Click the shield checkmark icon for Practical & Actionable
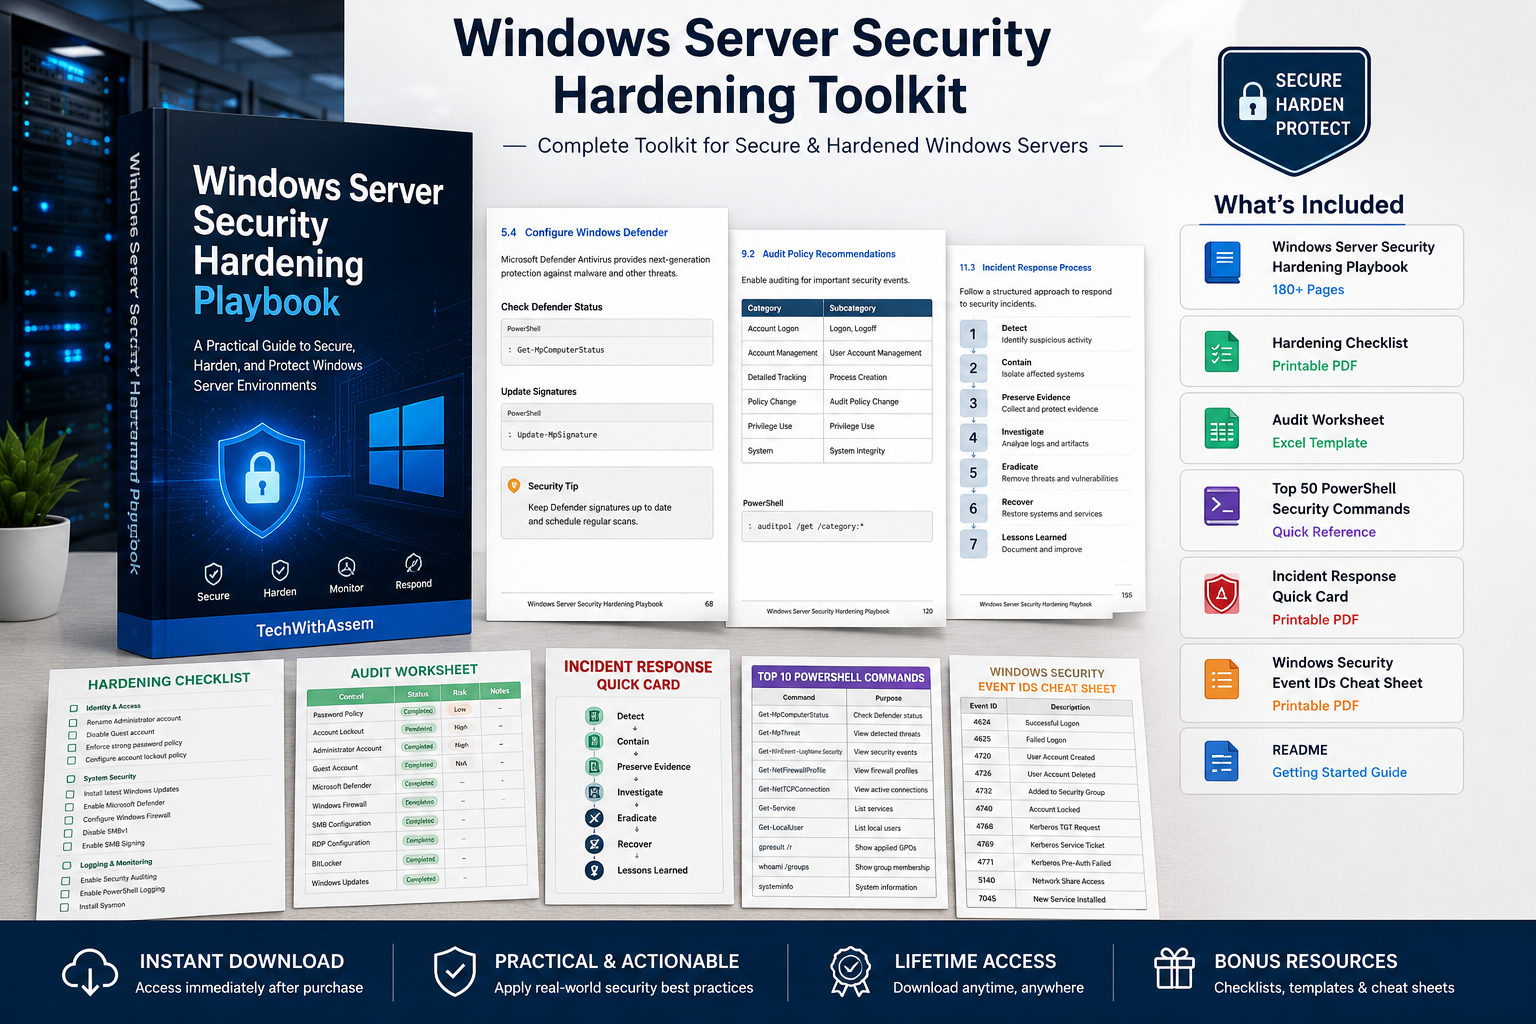Viewport: 1536px width, 1024px height. pyautogui.click(x=455, y=971)
